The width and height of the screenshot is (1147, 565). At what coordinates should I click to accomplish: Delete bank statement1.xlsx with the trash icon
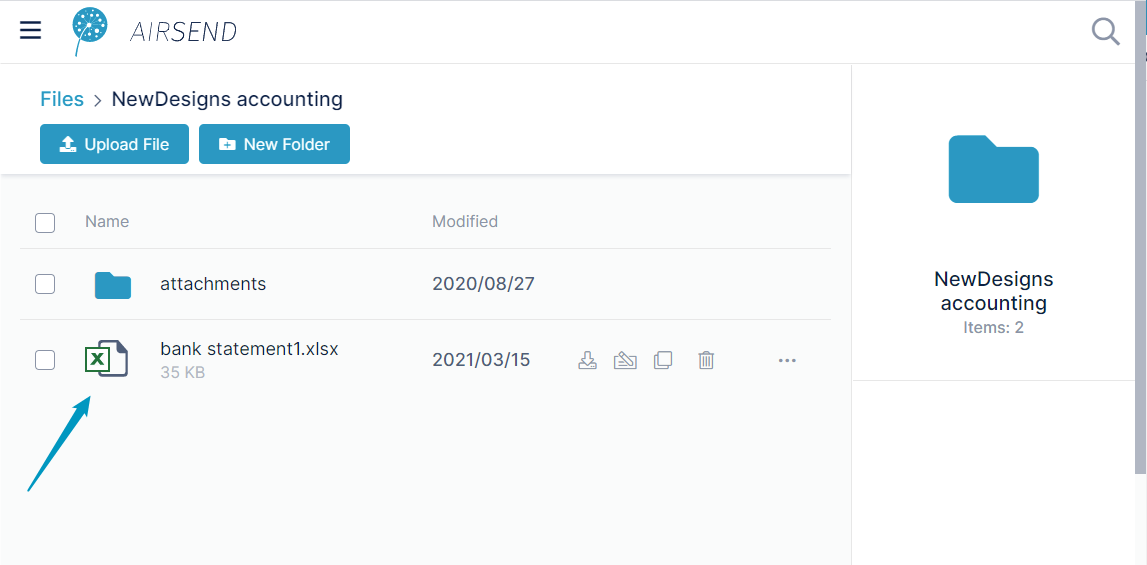tap(706, 360)
